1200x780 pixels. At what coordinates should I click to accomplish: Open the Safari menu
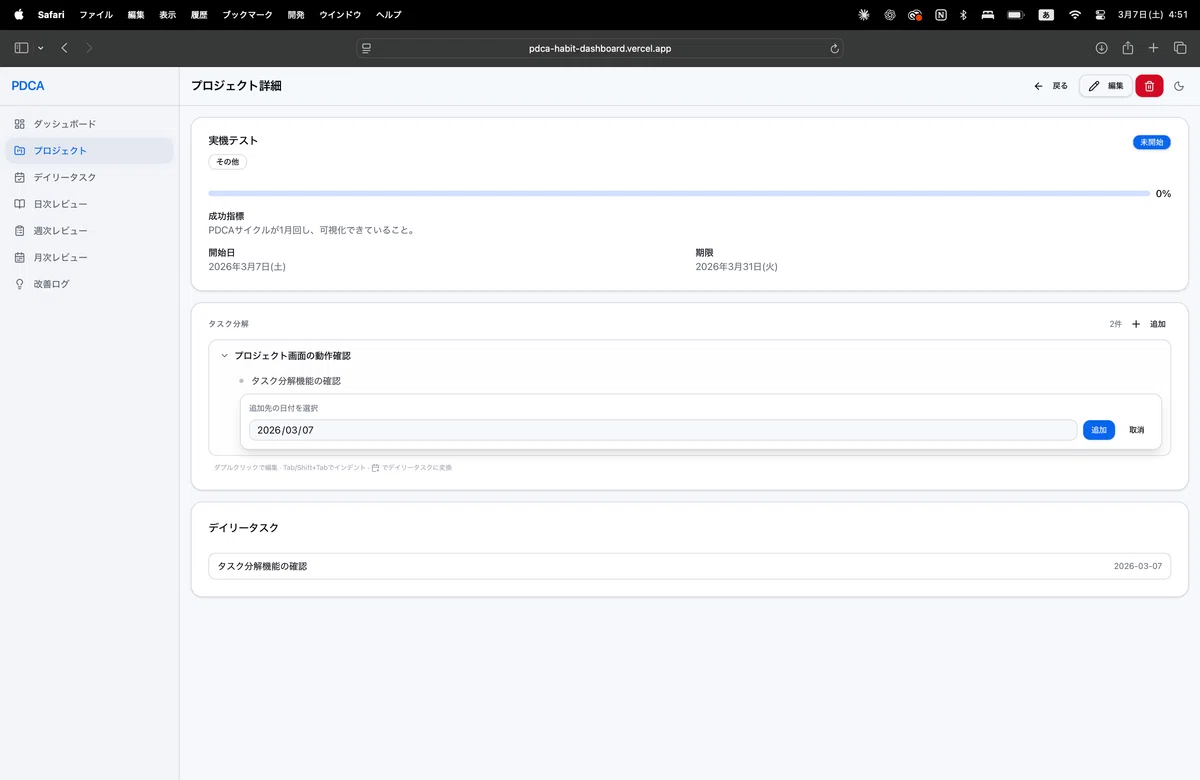51,15
